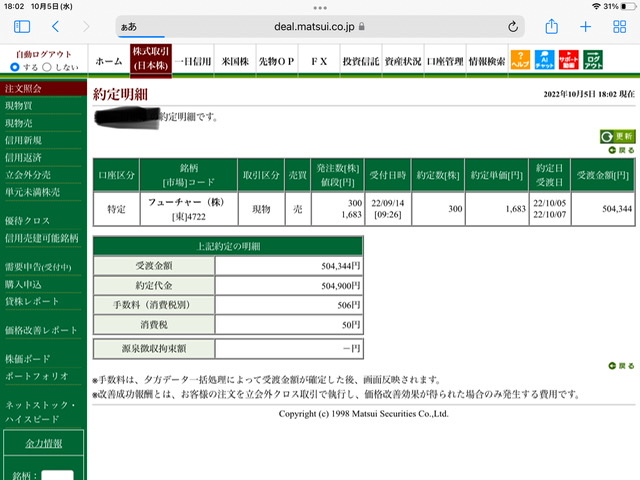Open the 情報検索 tab
Image resolution: width=640 pixels, height=480 pixels.
tap(487, 61)
